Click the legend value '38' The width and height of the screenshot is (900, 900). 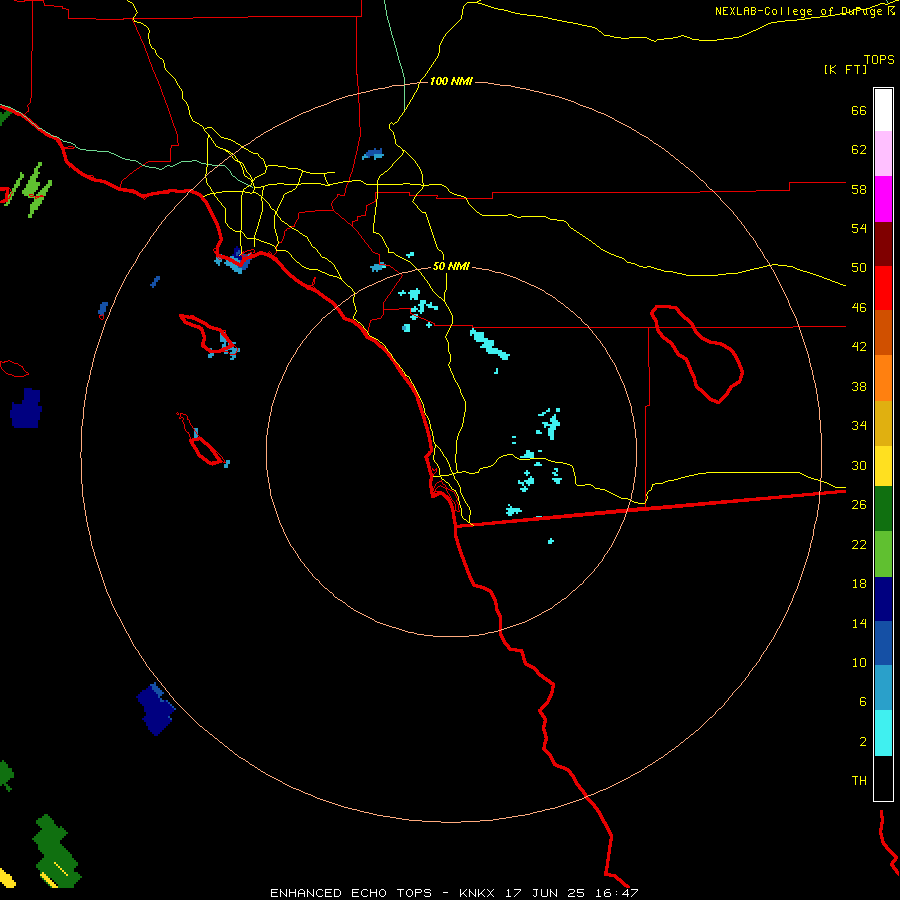859,386
